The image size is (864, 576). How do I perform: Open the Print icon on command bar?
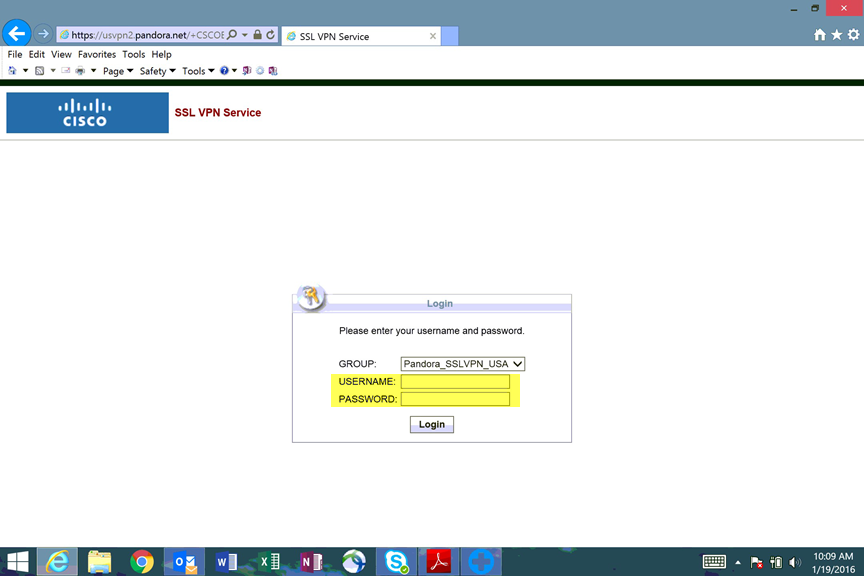click(x=79, y=70)
